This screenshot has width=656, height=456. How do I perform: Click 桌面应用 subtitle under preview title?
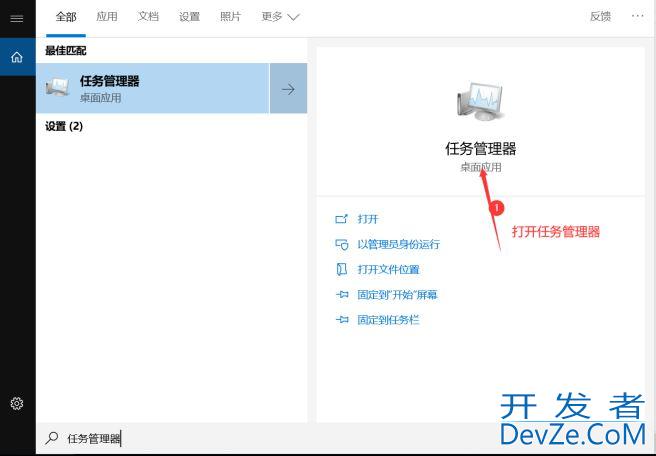click(x=481, y=167)
